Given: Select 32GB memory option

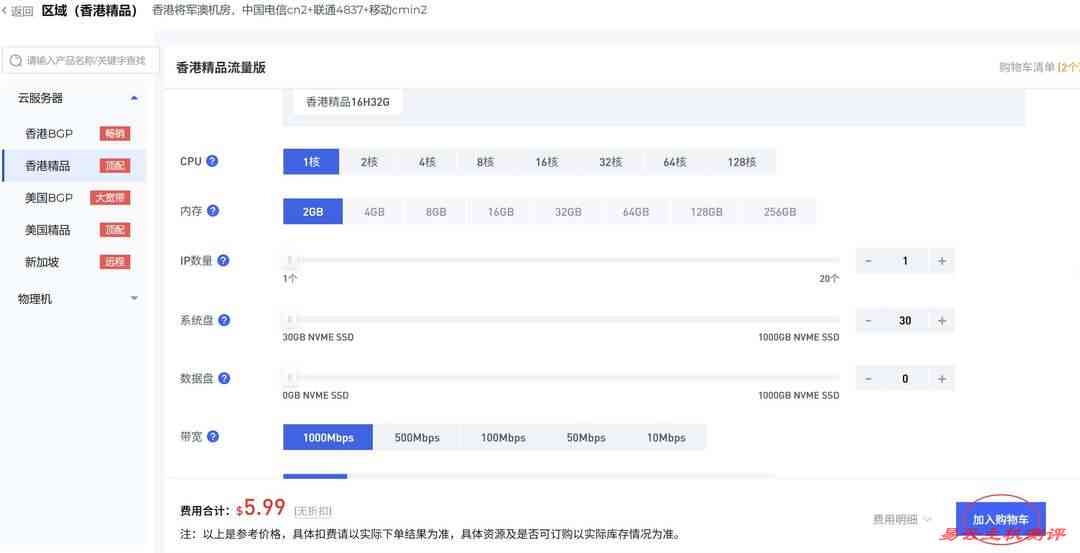Looking at the screenshot, I should (x=568, y=211).
